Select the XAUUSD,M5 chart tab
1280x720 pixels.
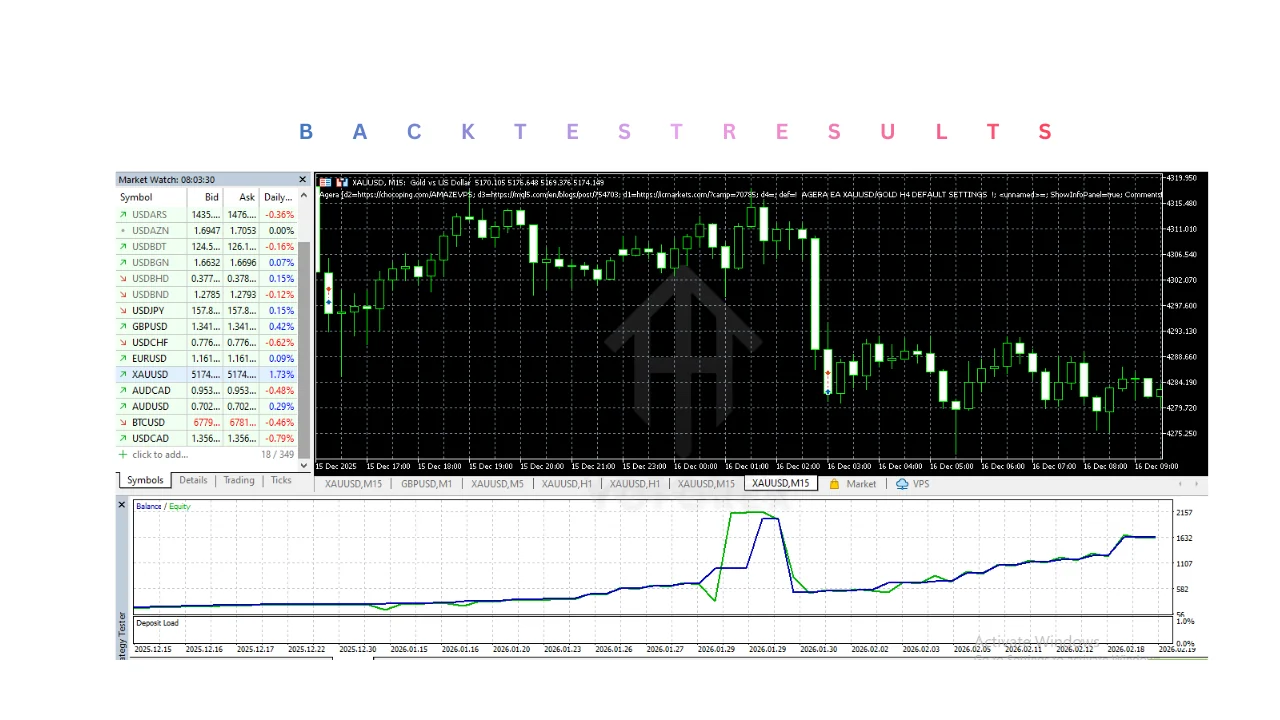(x=497, y=484)
